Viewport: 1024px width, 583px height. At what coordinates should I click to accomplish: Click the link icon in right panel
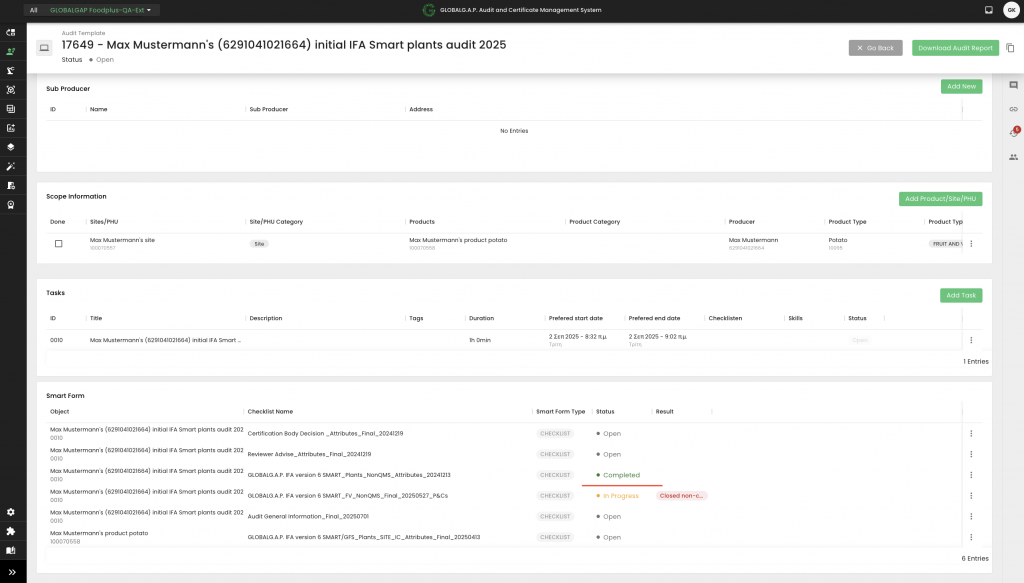click(x=1013, y=109)
